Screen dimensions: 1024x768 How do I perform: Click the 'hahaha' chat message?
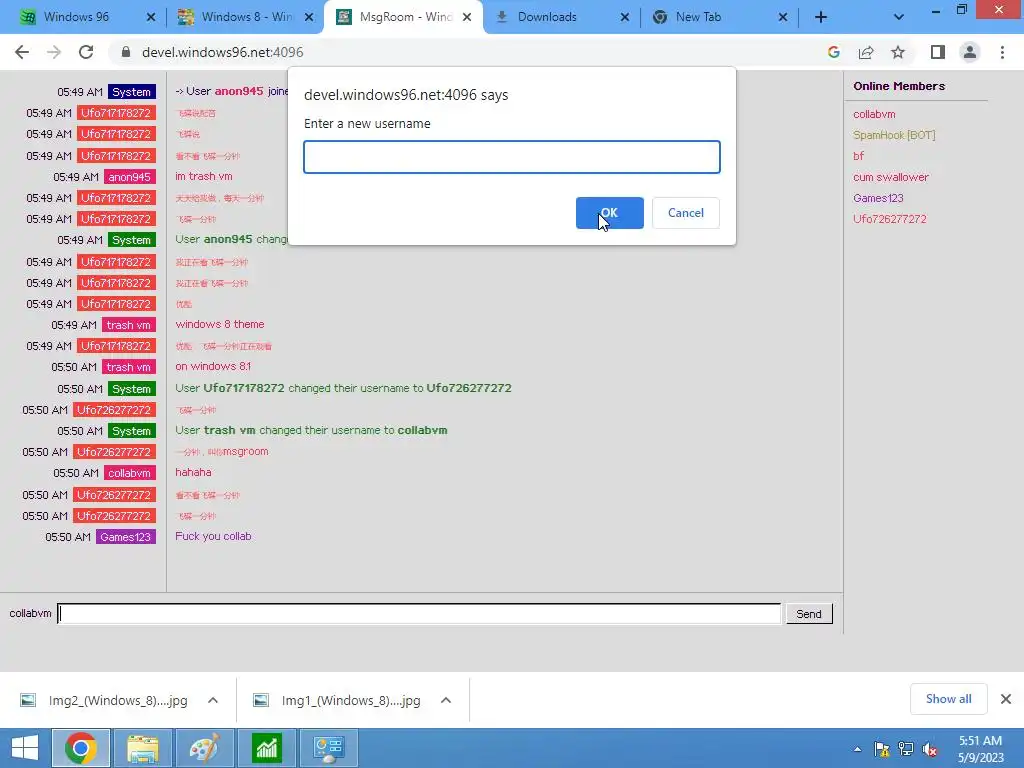[x=193, y=472]
